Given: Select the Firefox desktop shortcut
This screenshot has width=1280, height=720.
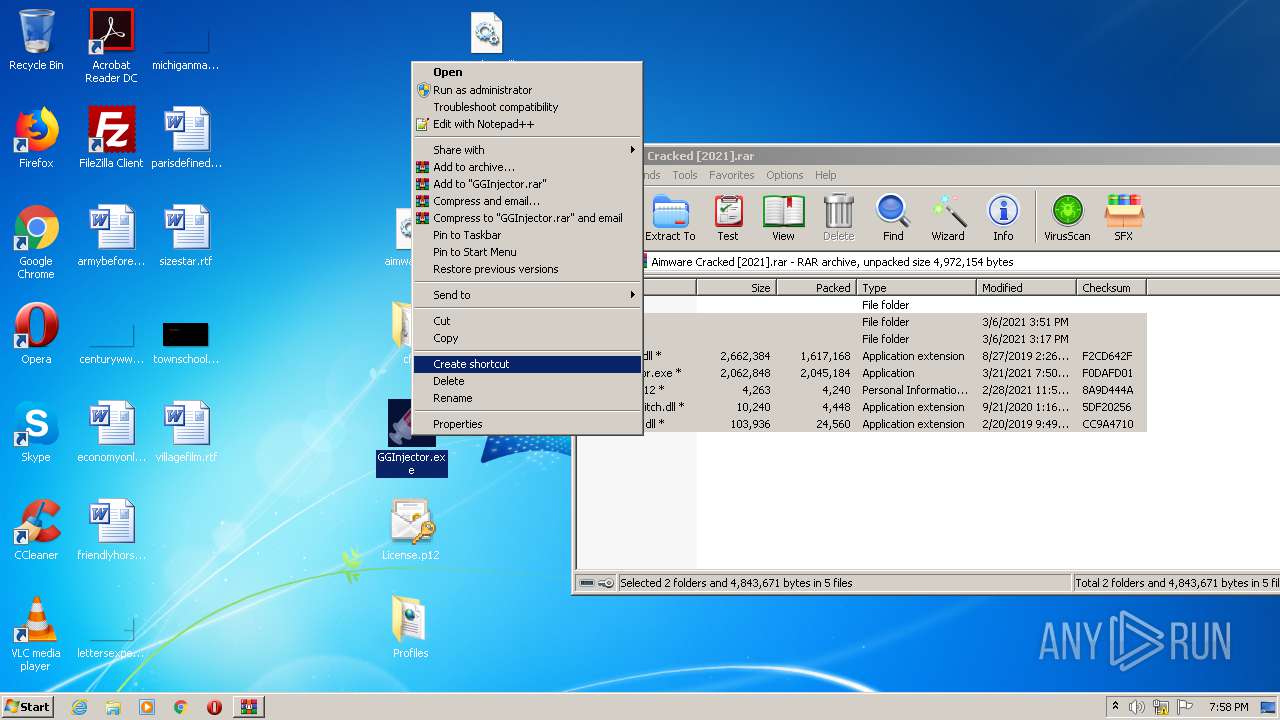Looking at the screenshot, I should pos(36,138).
